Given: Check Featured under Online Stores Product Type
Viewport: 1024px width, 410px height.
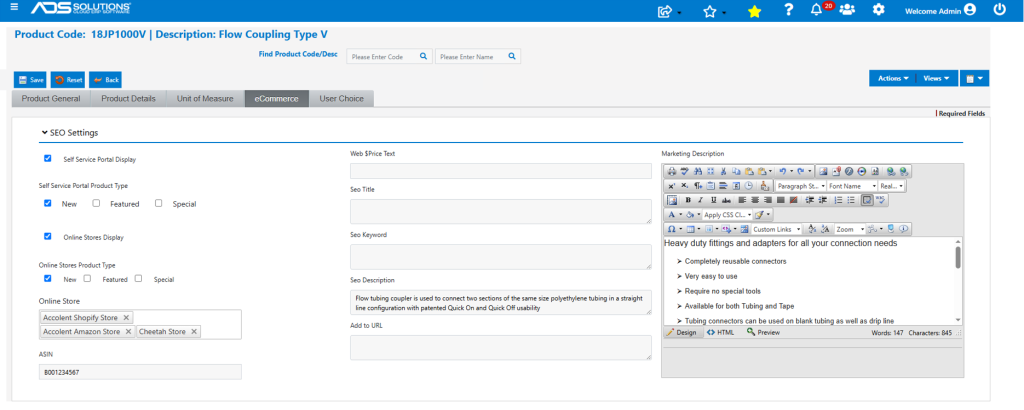Looking at the screenshot, I should [87, 278].
